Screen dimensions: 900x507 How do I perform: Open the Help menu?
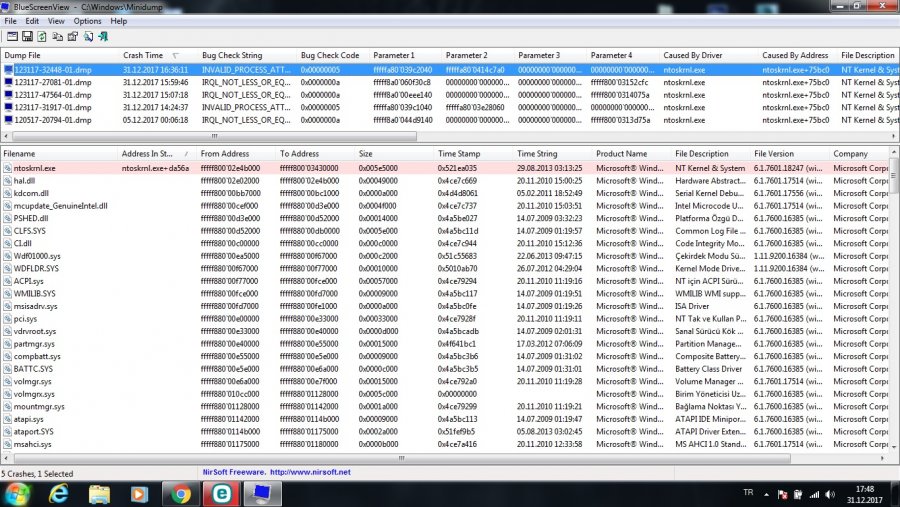pyautogui.click(x=119, y=21)
